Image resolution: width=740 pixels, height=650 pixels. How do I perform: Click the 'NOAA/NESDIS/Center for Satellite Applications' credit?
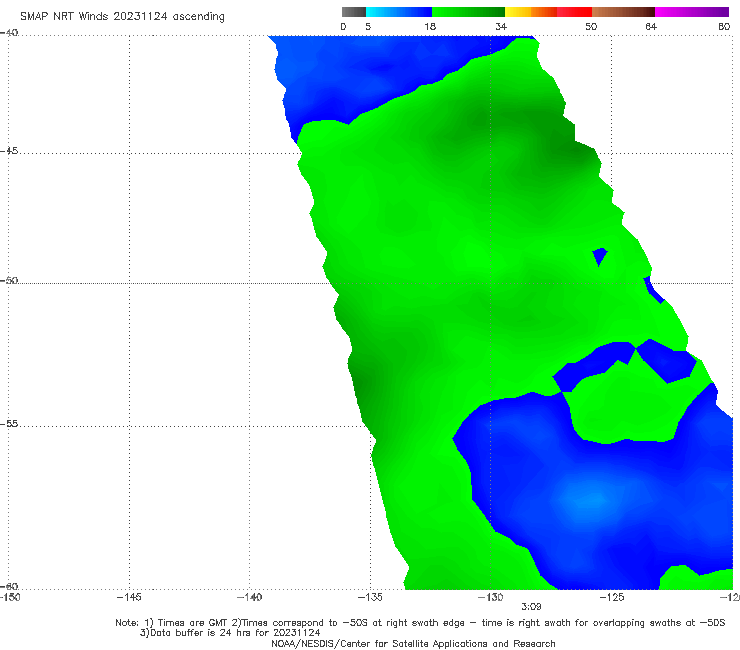413,643
